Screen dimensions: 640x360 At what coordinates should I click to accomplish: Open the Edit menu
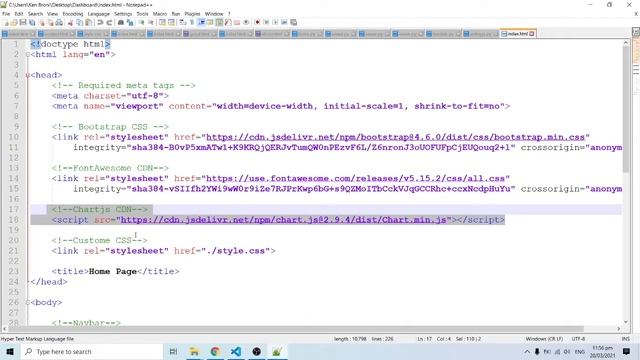tap(19, 14)
